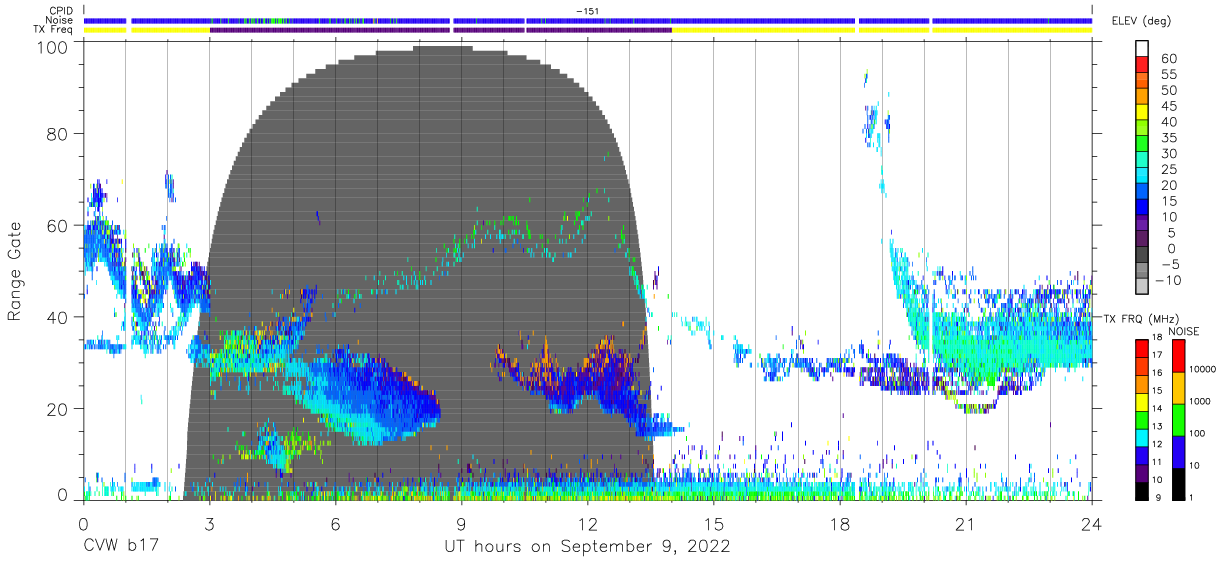Screen dimensions: 1228x567
Task: Click ELEV colorbar value '-5'
Action: pos(1169,264)
